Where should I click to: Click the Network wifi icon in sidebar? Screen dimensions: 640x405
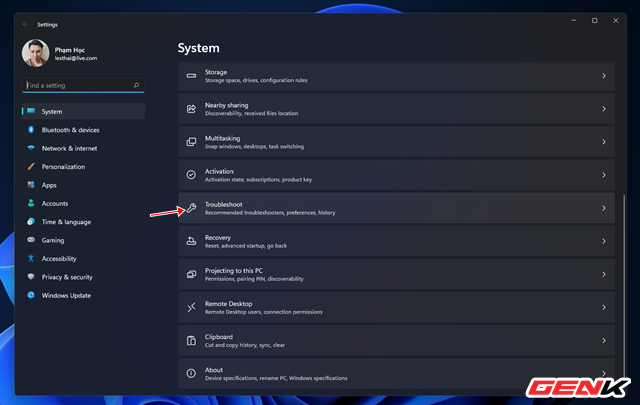pyautogui.click(x=31, y=148)
